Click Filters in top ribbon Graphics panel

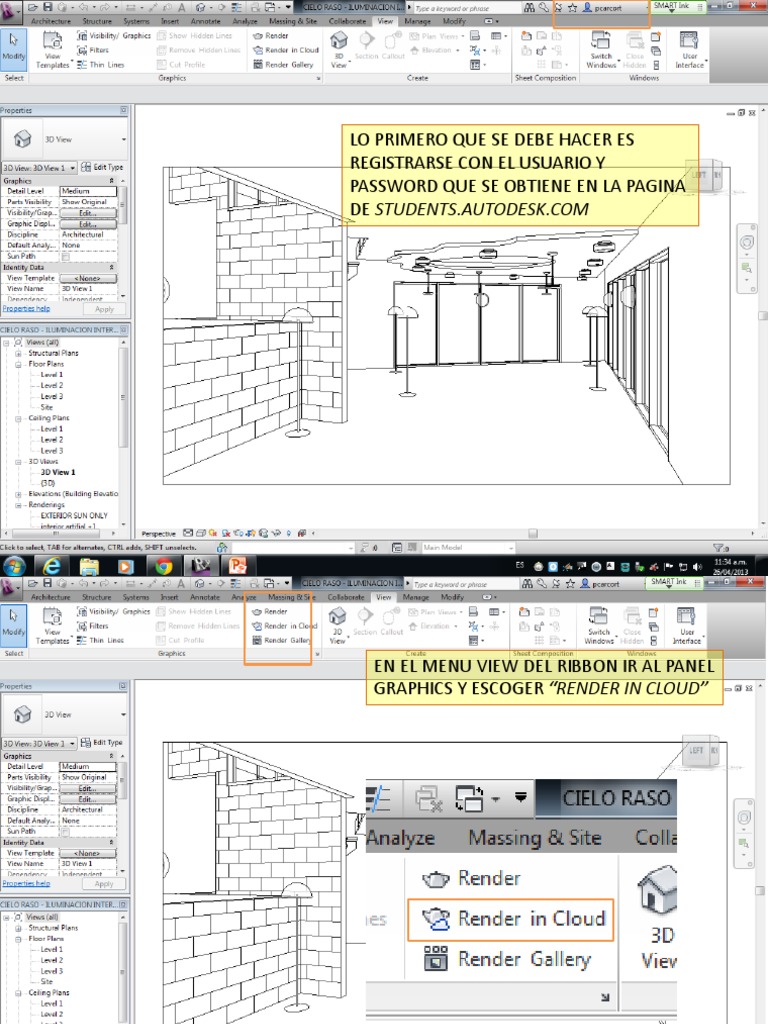(93, 50)
